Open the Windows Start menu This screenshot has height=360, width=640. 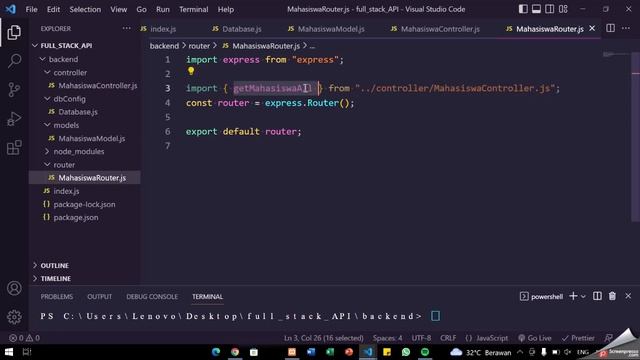click(9, 352)
